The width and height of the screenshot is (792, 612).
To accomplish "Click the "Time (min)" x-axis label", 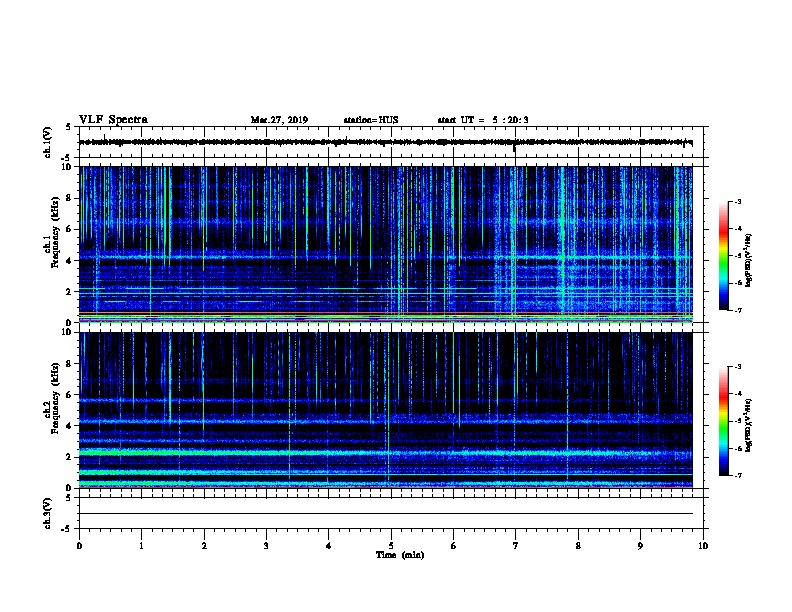I will [x=400, y=555].
